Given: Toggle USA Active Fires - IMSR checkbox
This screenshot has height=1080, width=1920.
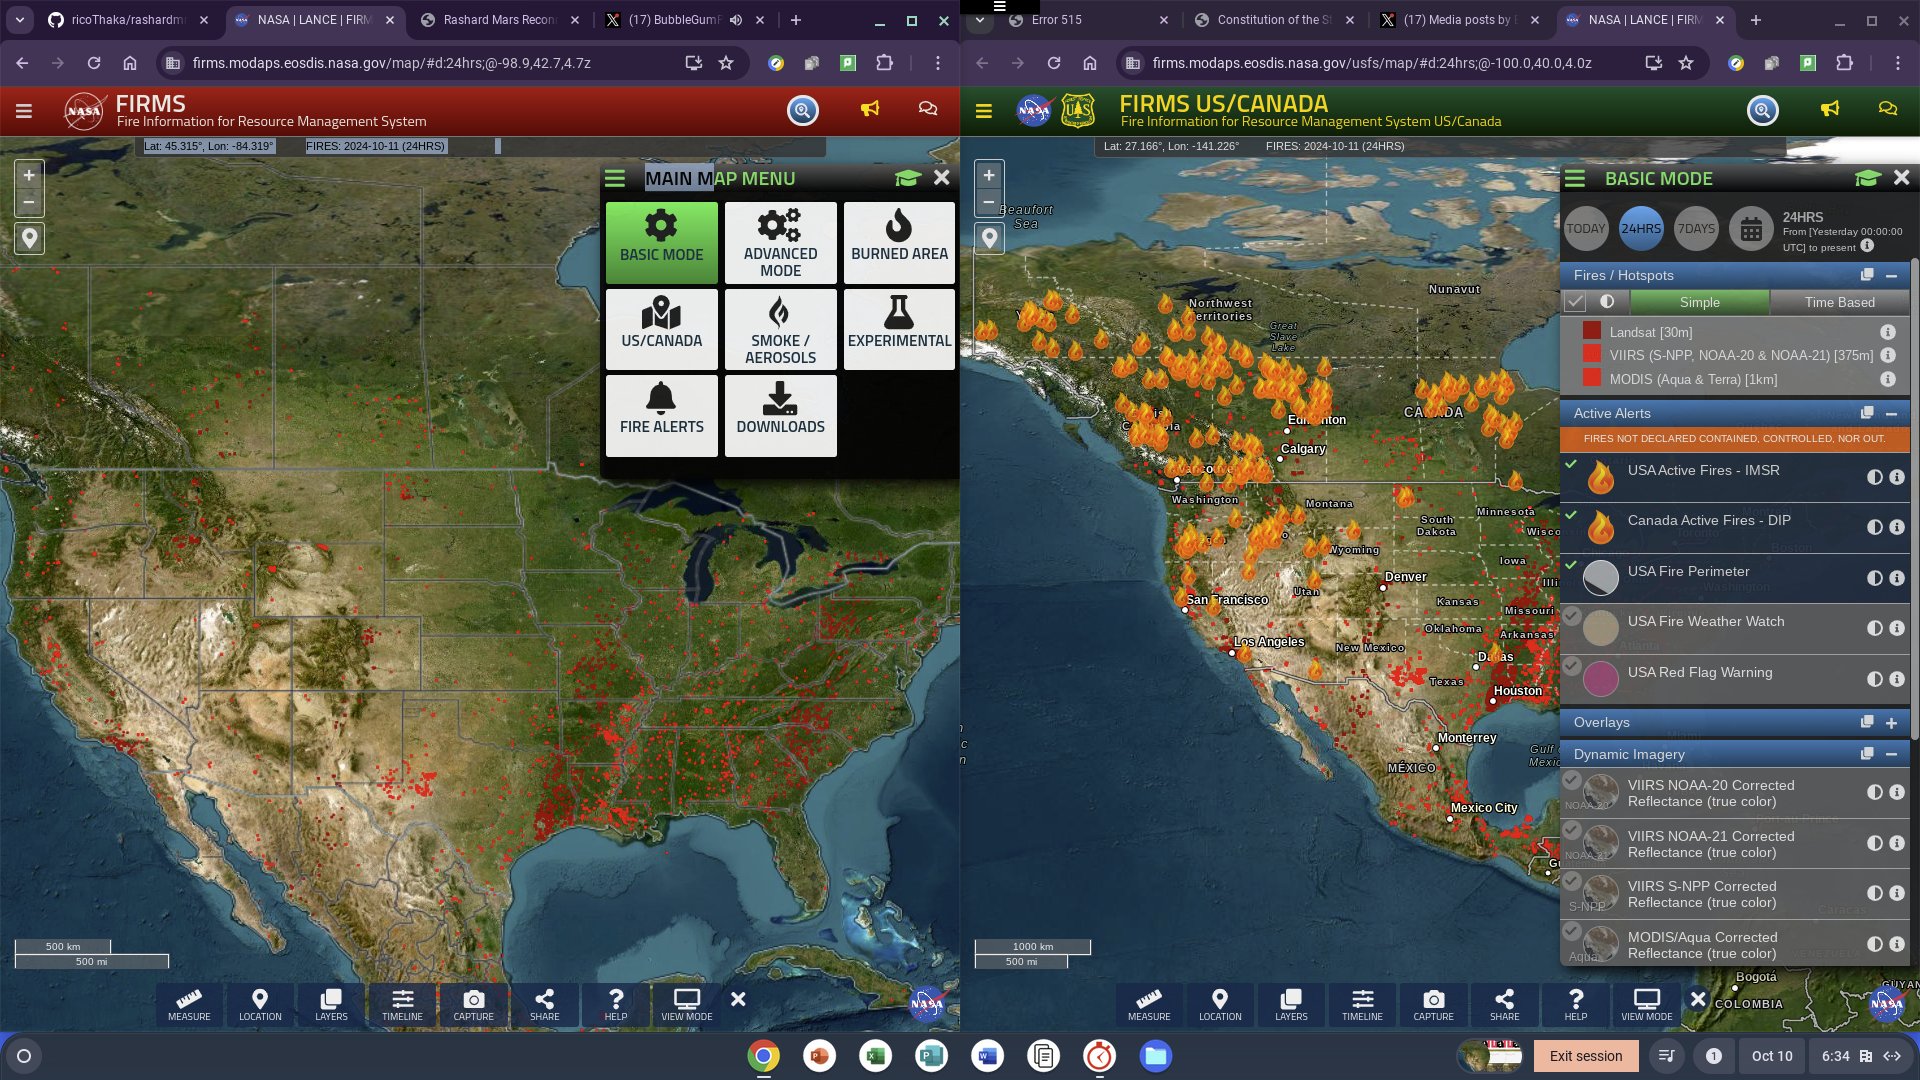Looking at the screenshot, I should (x=1571, y=464).
